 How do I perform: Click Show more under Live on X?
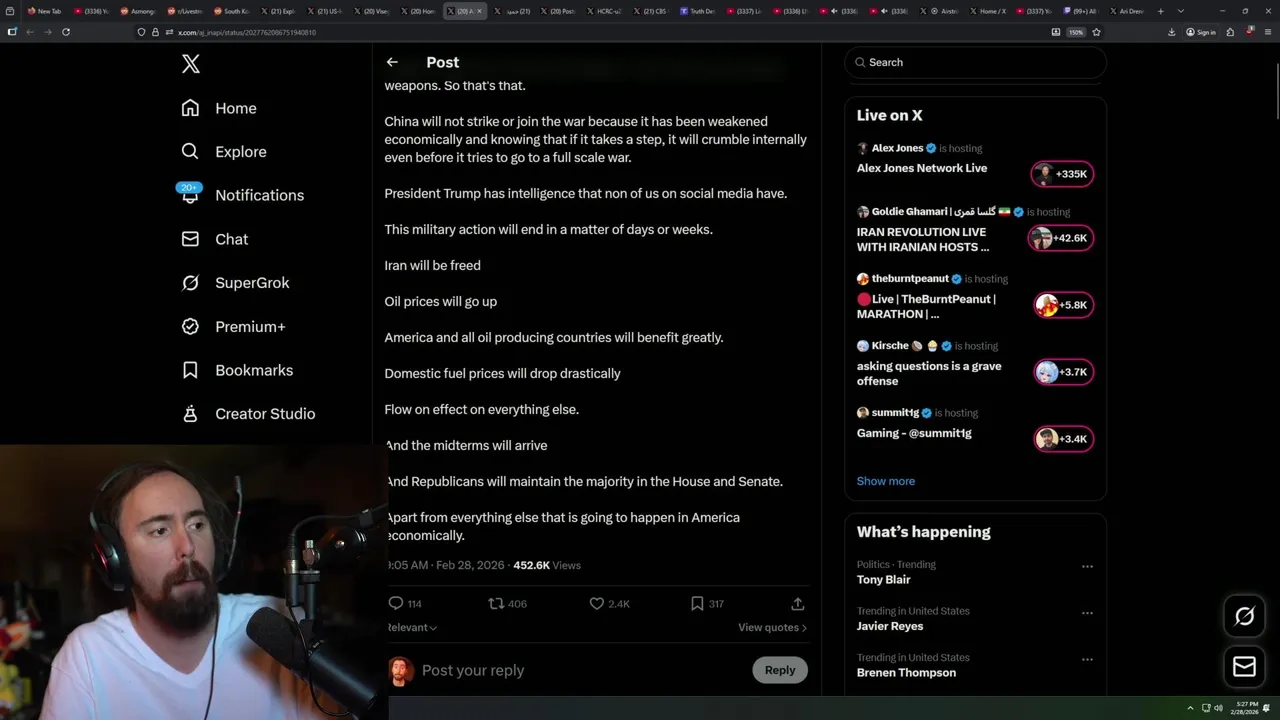tap(885, 481)
